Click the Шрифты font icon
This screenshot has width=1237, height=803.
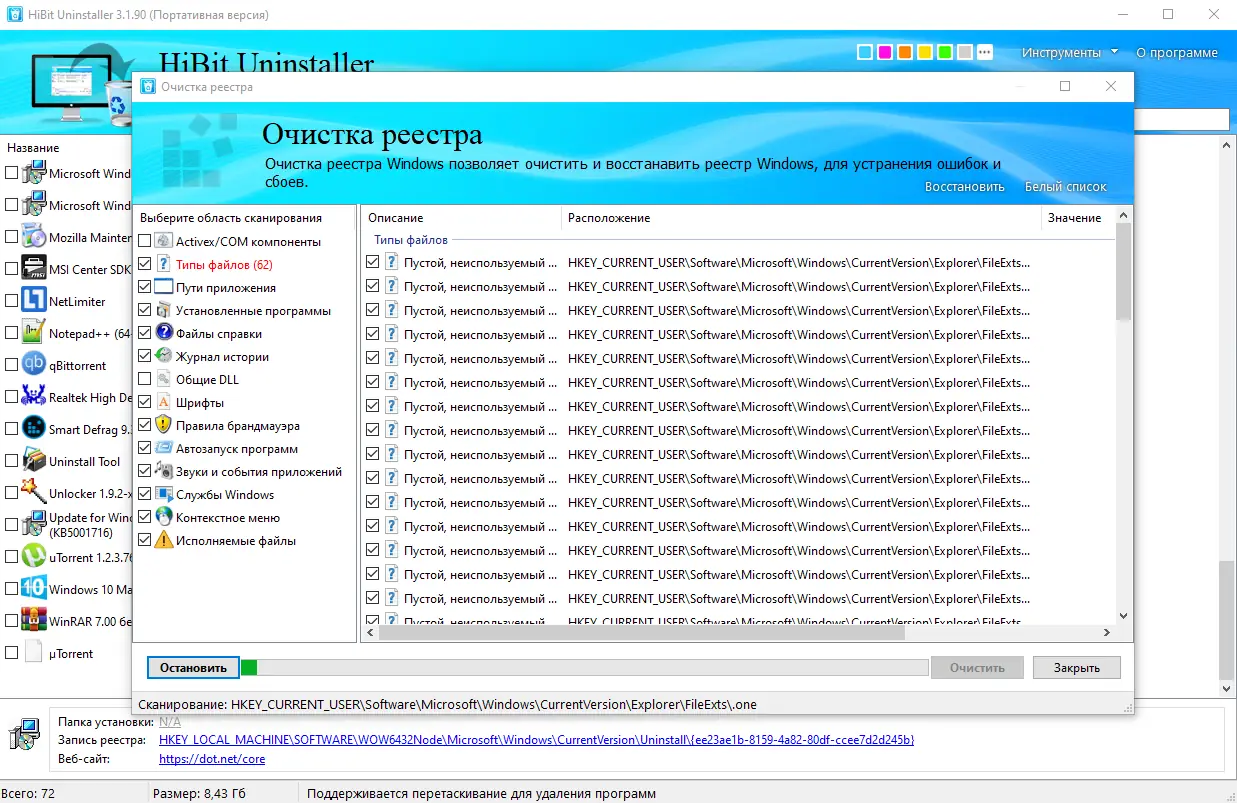(x=164, y=403)
